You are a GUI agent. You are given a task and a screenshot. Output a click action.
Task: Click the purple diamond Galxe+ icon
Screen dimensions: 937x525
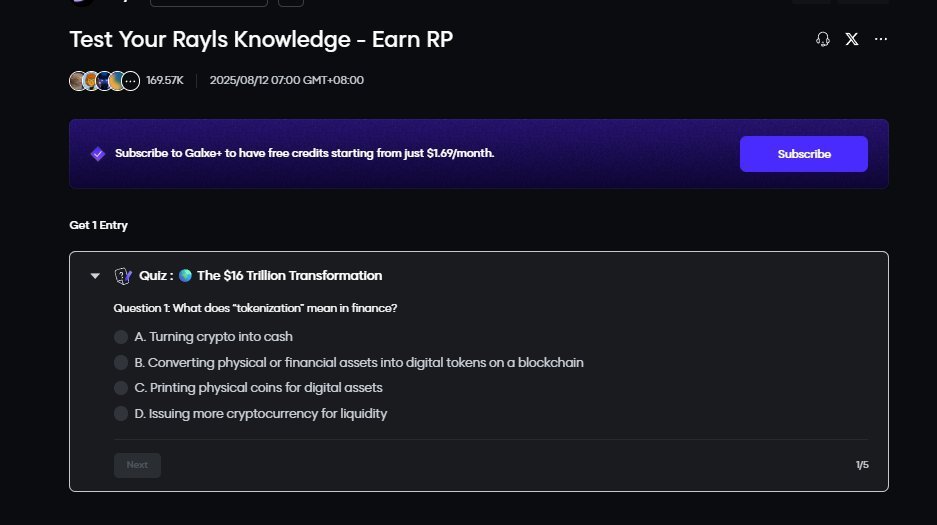(x=98, y=154)
